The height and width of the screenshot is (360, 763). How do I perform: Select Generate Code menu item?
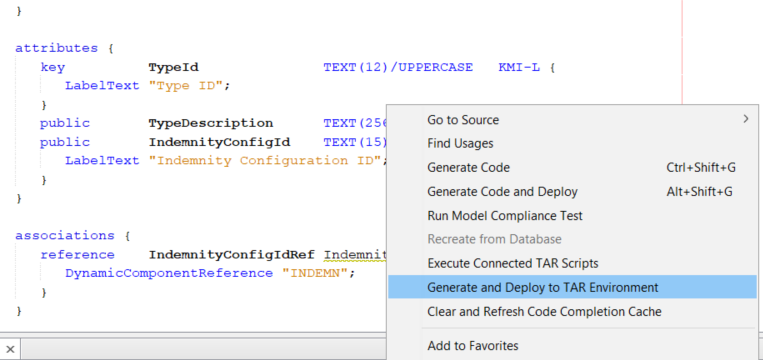(573, 168)
